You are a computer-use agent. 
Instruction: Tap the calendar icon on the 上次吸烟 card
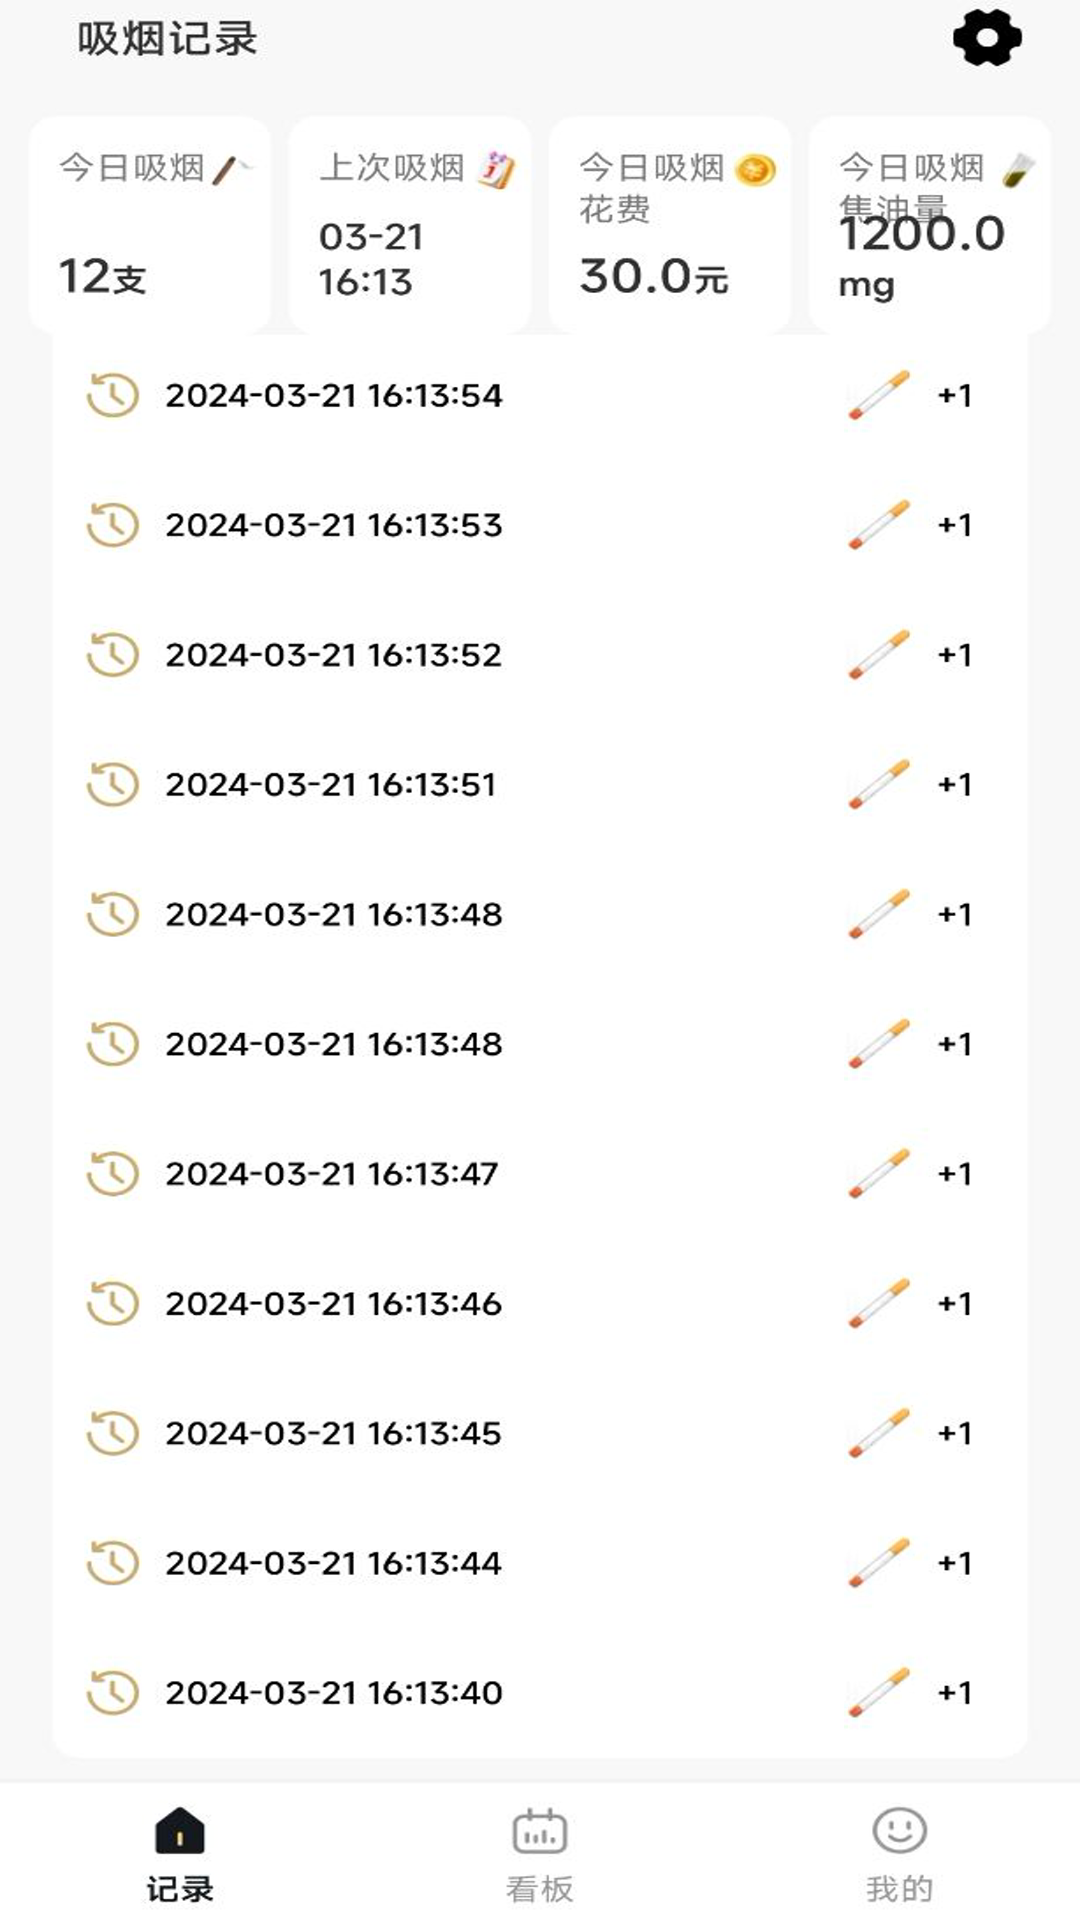coord(496,169)
